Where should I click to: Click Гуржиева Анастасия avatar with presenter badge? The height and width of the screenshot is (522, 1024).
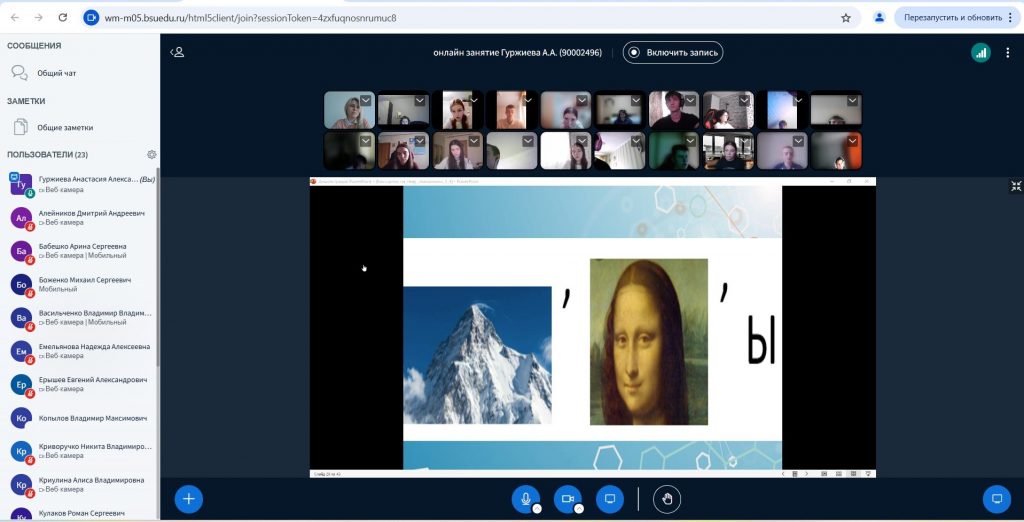tap(21, 184)
